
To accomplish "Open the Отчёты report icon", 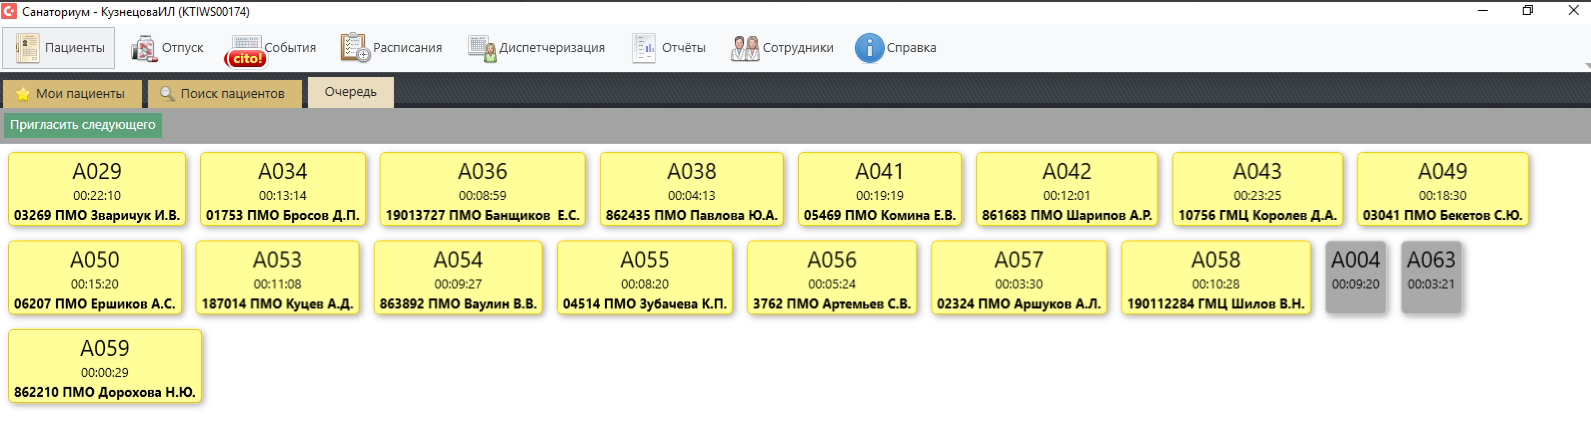I will pyautogui.click(x=643, y=48).
